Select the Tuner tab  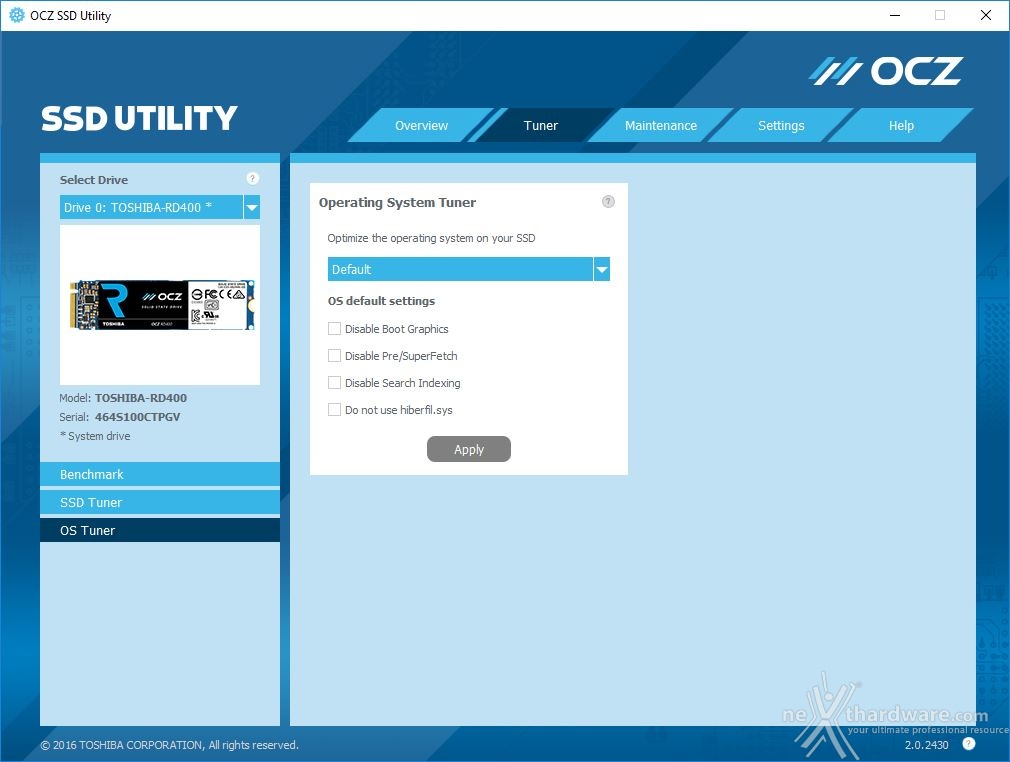coord(541,126)
